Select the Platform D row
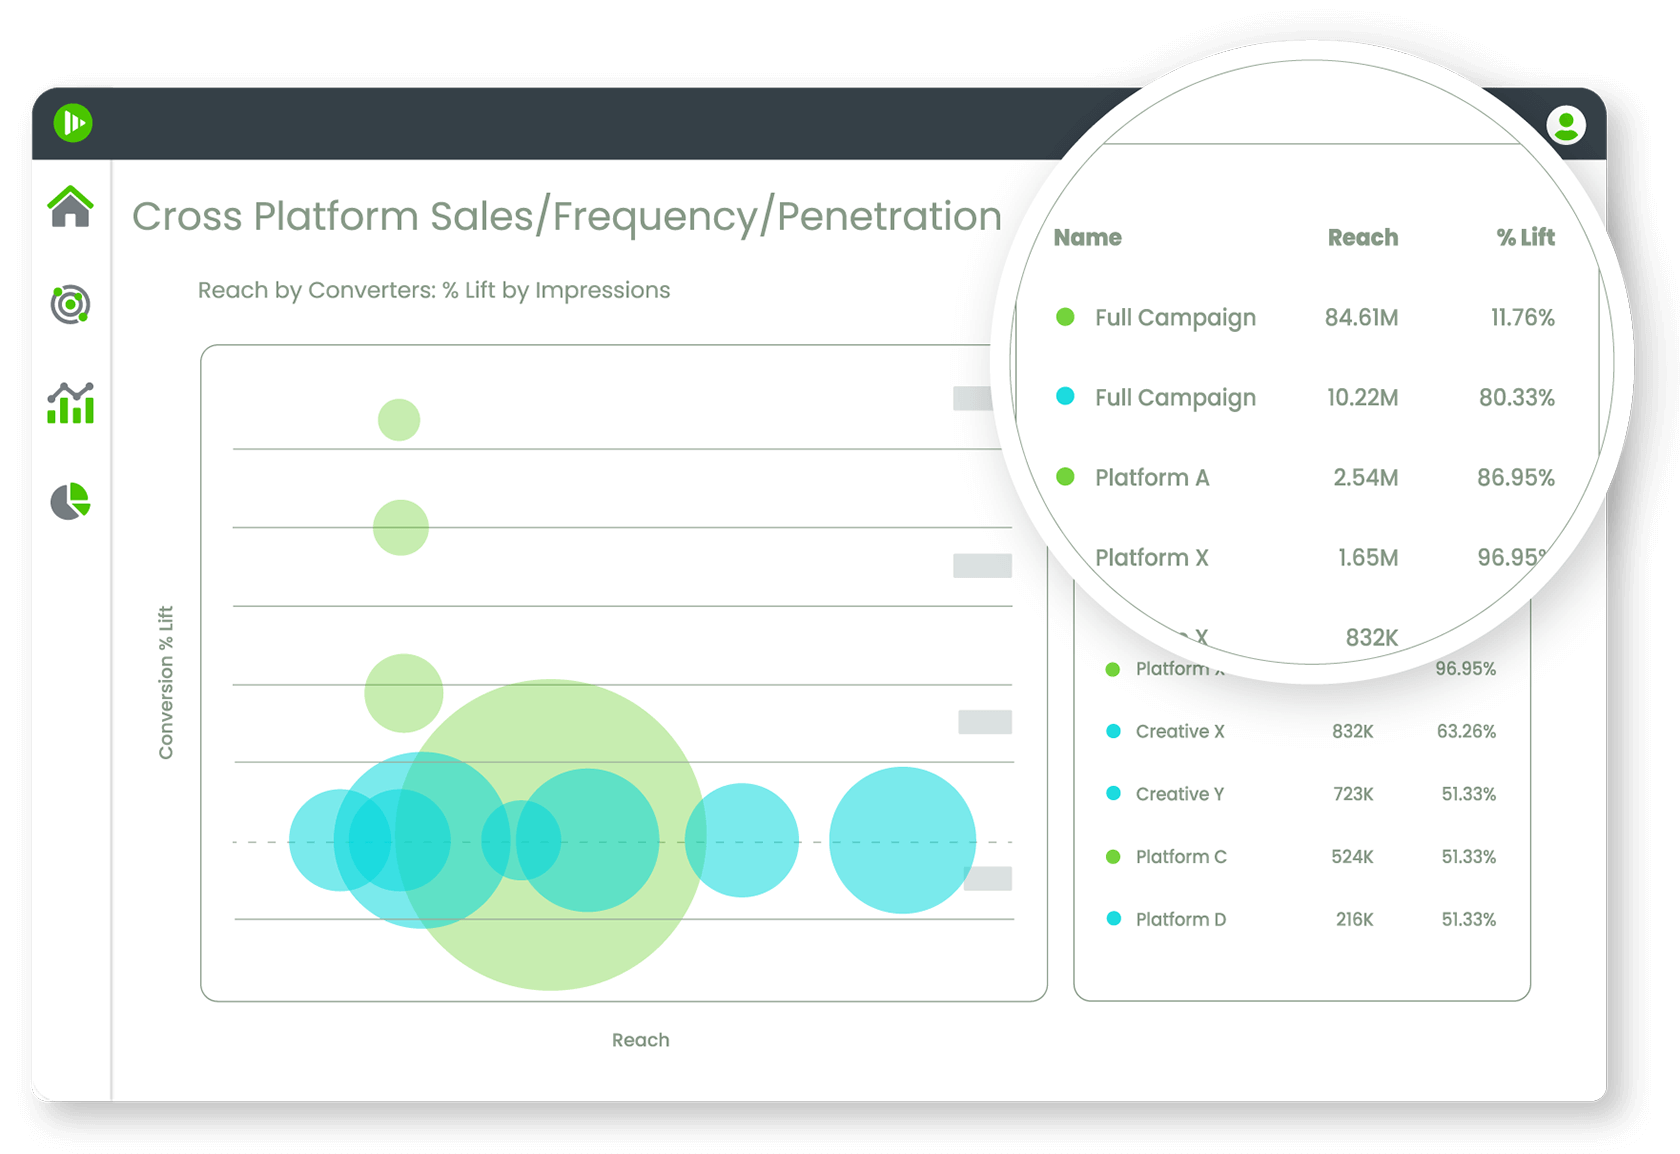 tap(1301, 919)
